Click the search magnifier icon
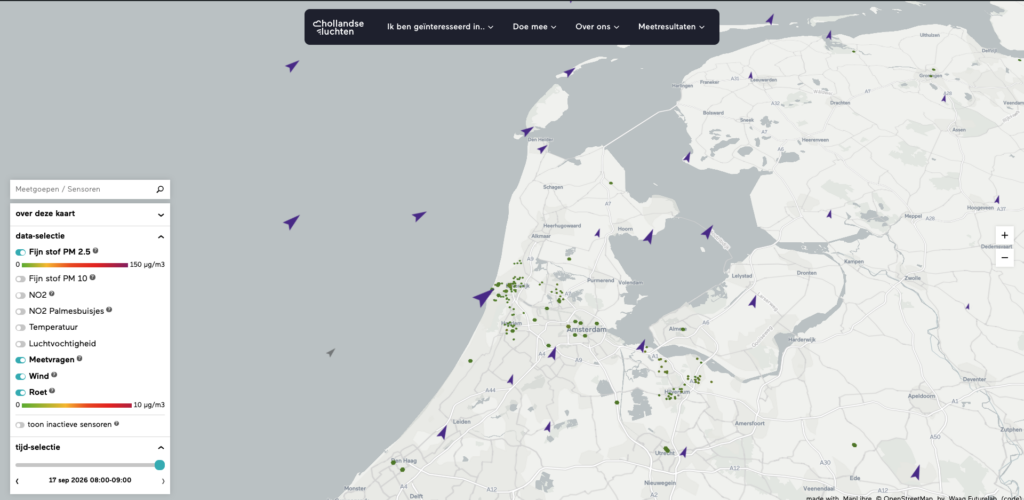The image size is (1024, 500). (x=160, y=189)
